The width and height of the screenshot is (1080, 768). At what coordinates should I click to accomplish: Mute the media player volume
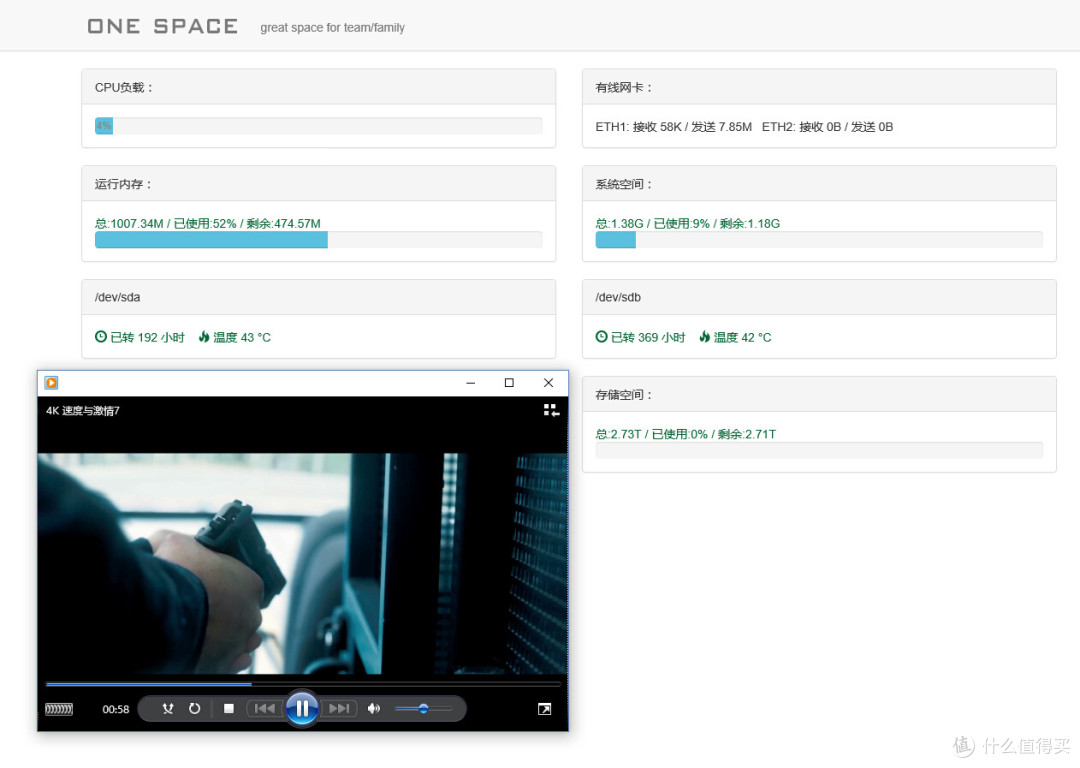[x=373, y=708]
